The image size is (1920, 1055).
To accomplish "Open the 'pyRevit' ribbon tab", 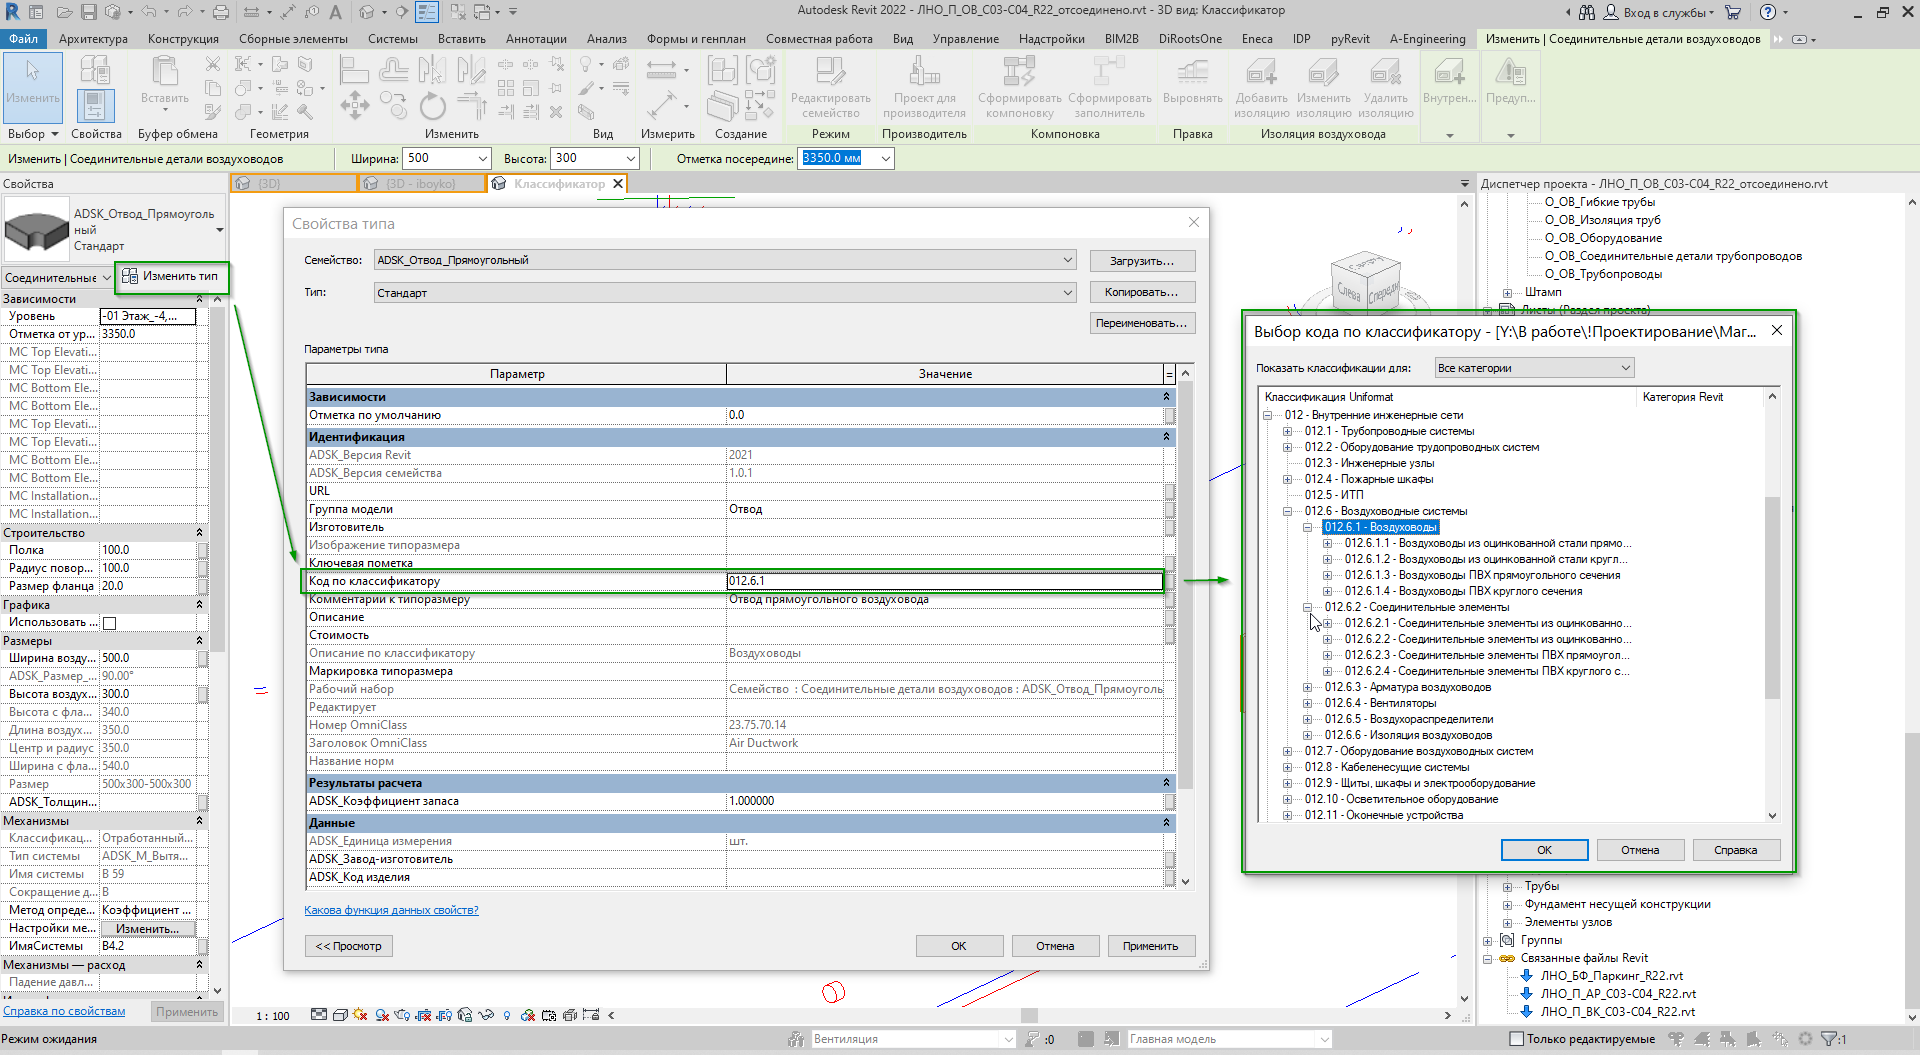I will pos(1350,39).
